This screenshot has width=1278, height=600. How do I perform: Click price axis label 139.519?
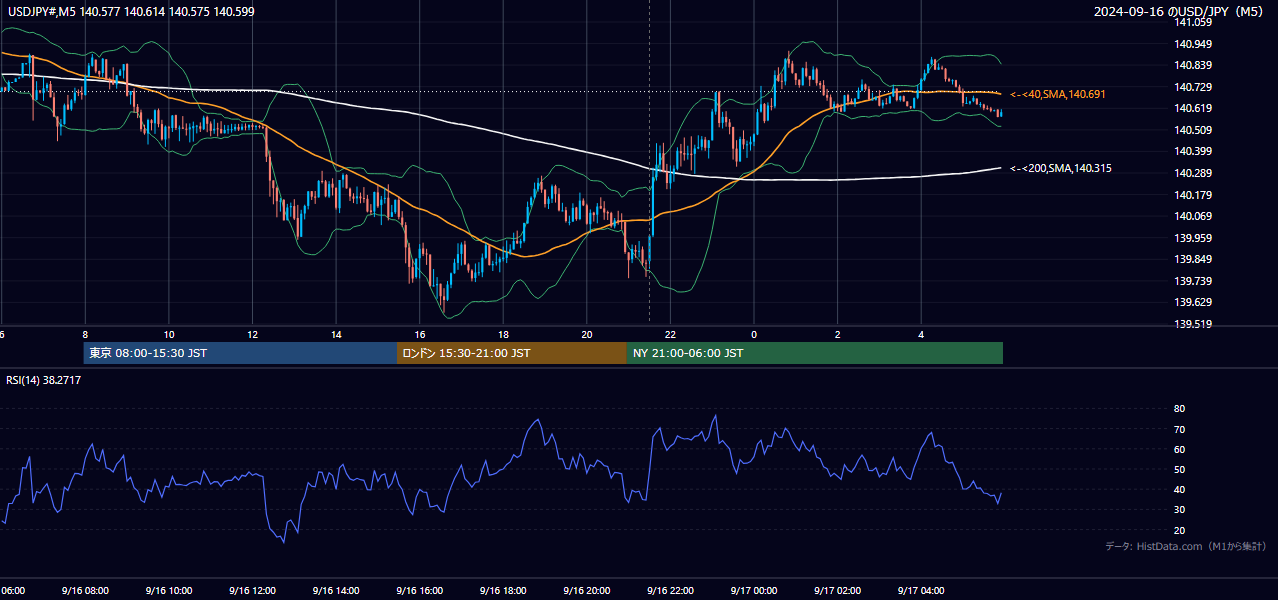[1192, 324]
